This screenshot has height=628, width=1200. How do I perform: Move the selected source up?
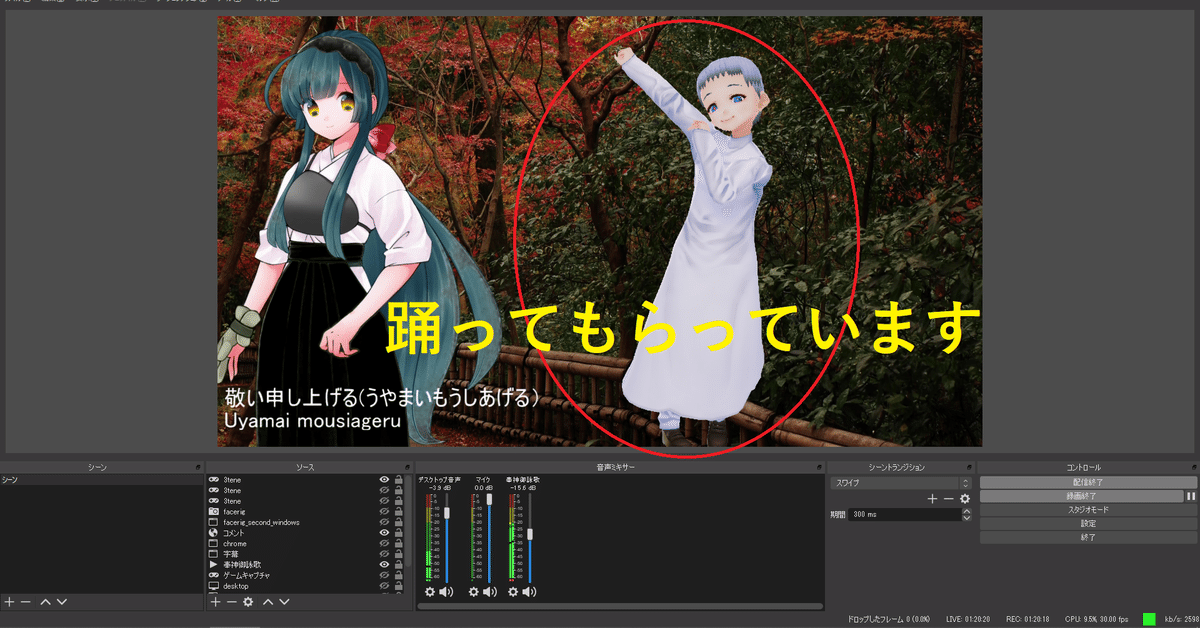coord(268,602)
